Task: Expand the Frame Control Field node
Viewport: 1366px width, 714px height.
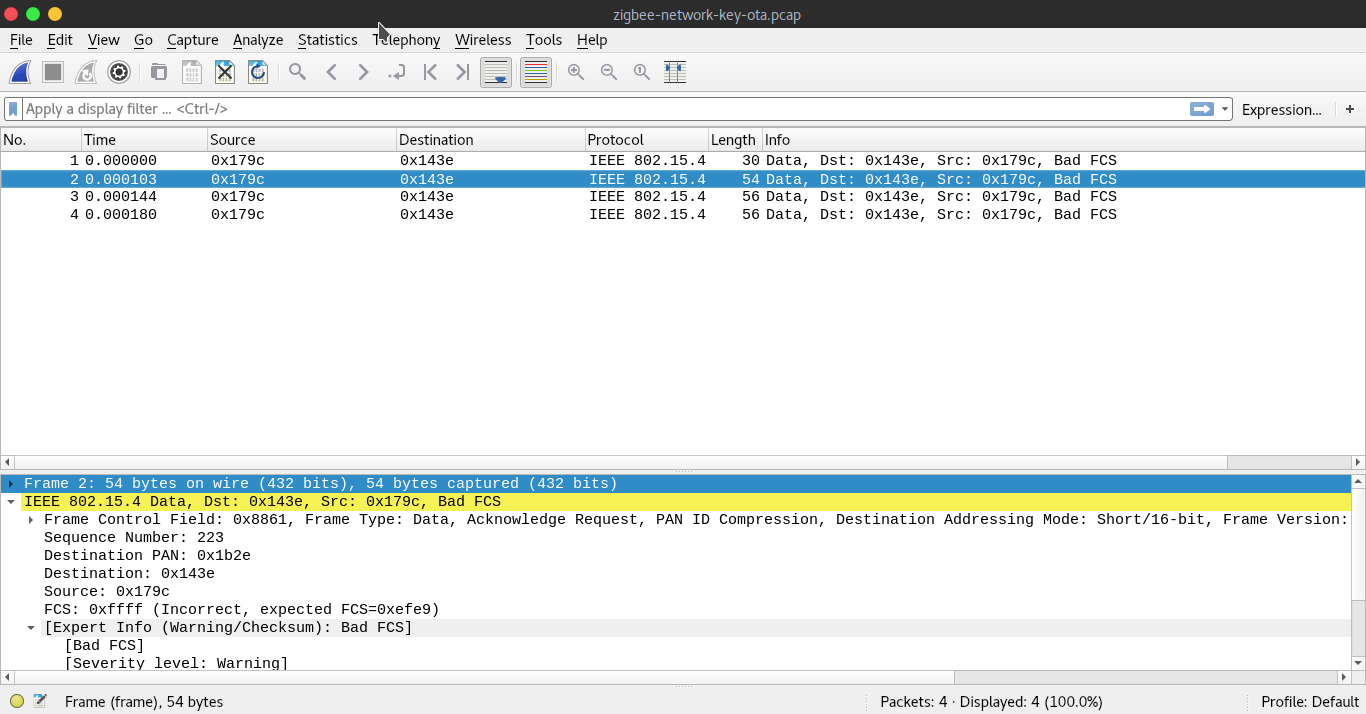Action: (x=31, y=520)
